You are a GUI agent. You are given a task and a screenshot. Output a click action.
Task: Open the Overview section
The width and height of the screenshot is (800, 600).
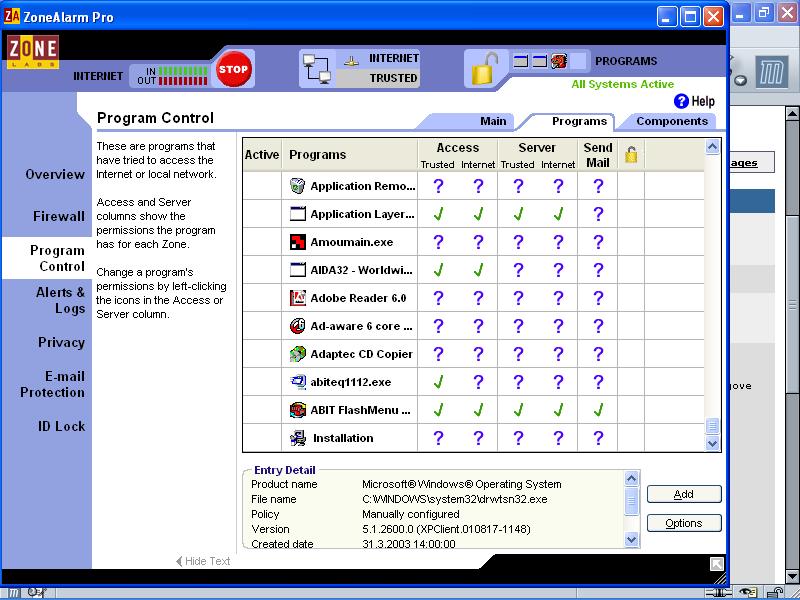point(55,174)
